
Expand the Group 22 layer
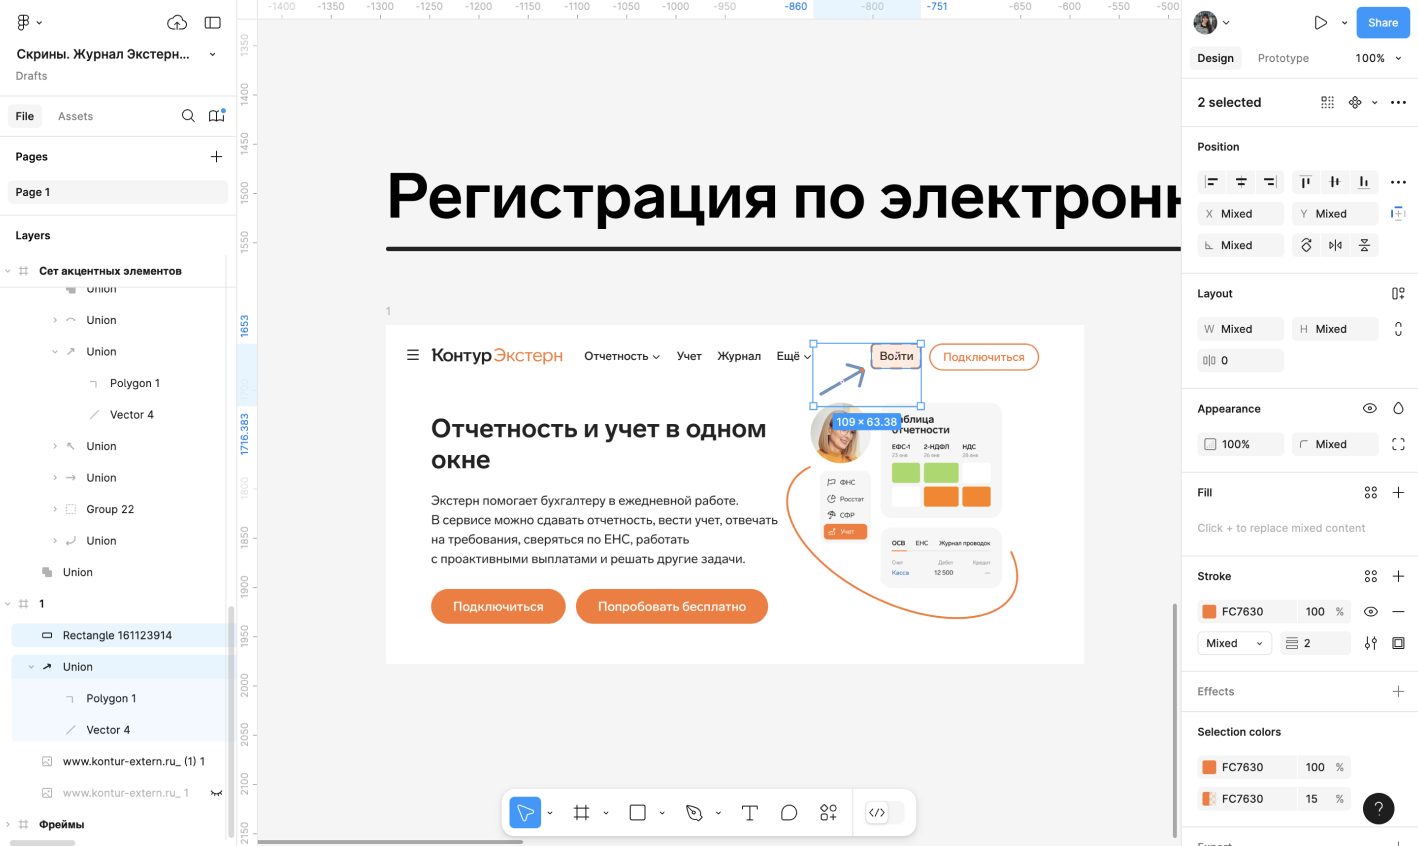[x=55, y=509]
